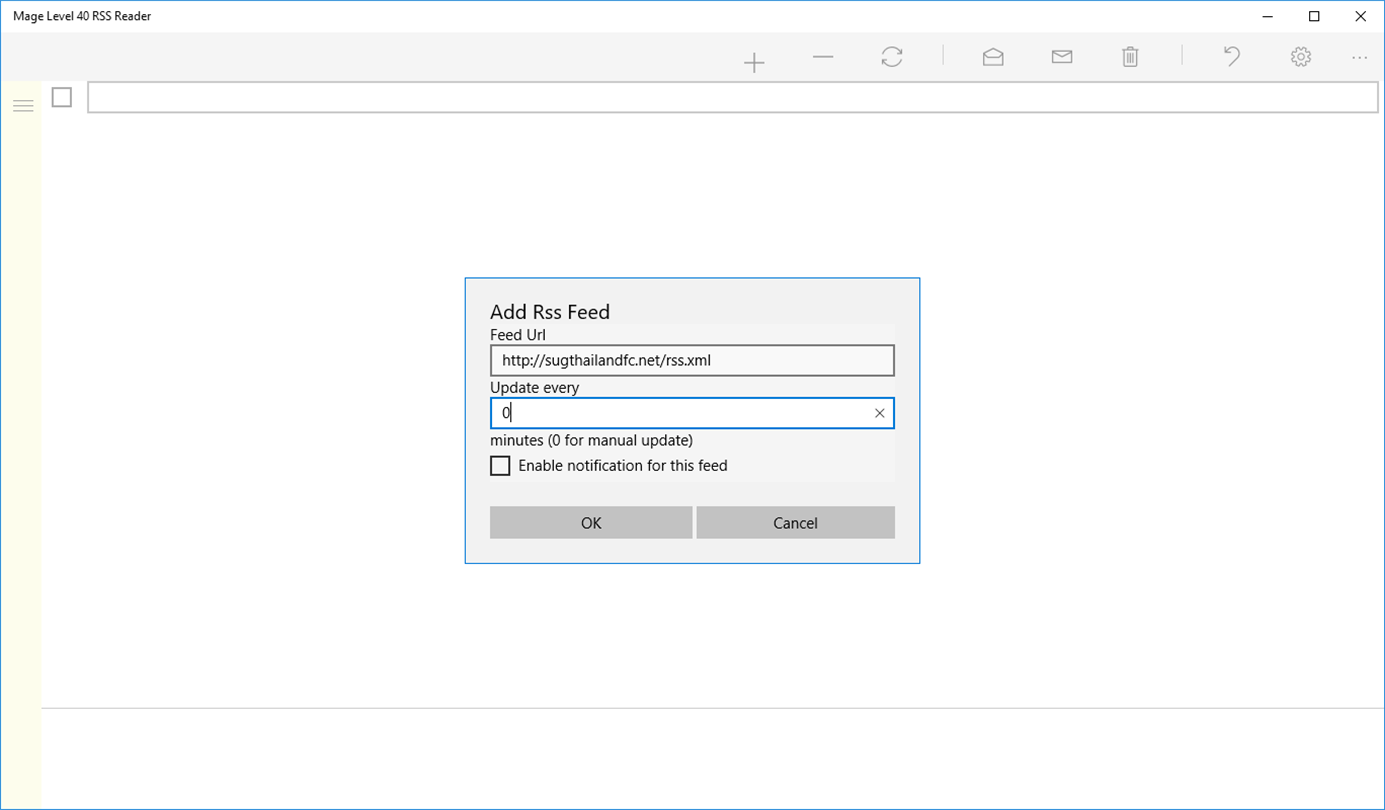This screenshot has width=1385, height=810.
Task: Click the plus icon to add feed
Action: [754, 63]
